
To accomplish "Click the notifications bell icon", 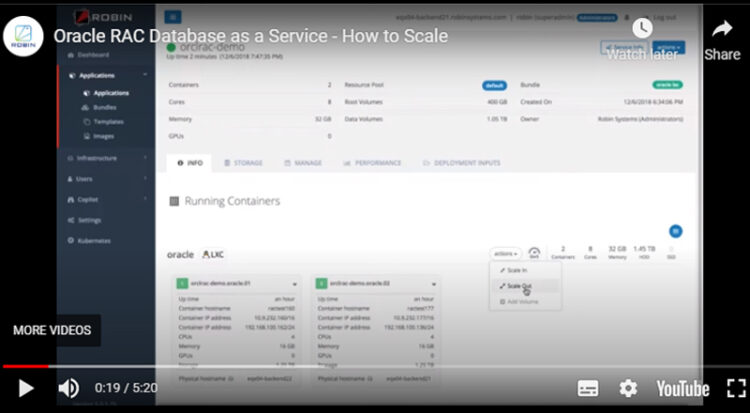I will tap(627, 17).
